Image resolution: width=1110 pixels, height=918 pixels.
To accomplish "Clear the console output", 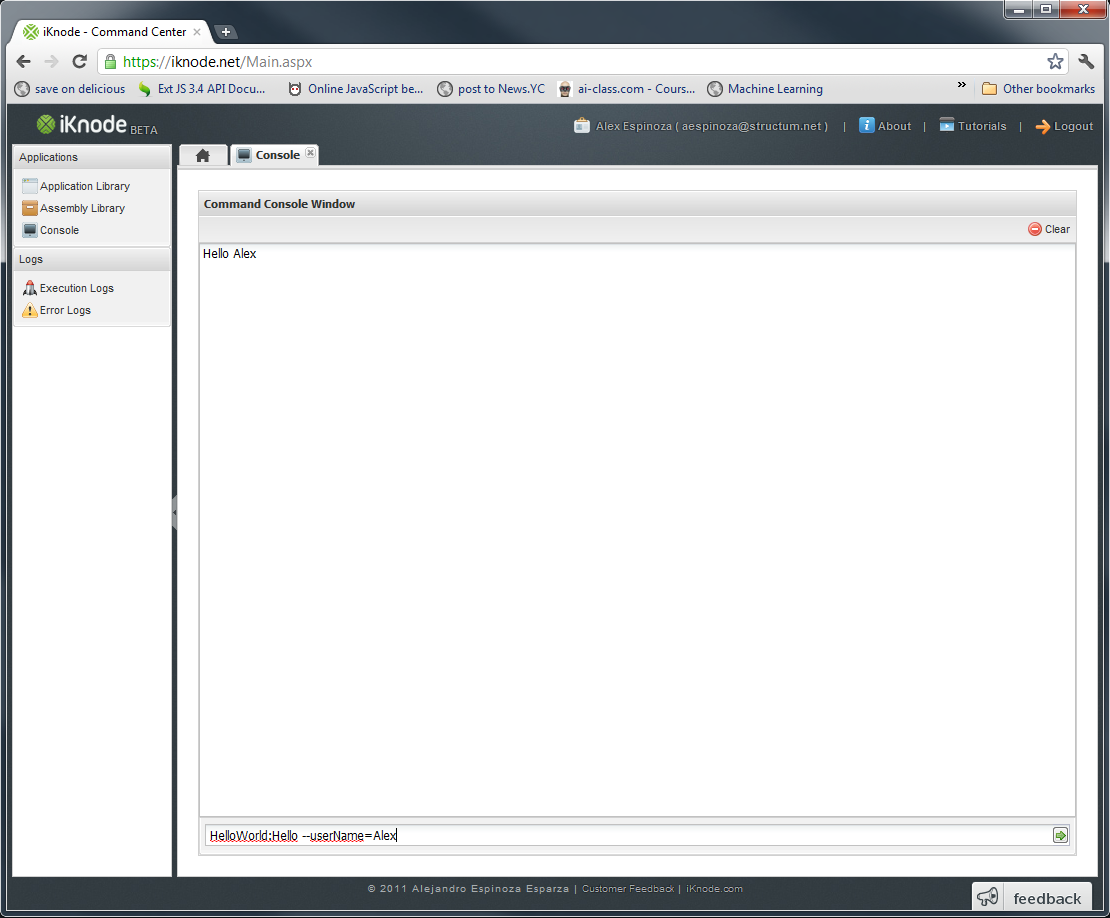I will click(1049, 229).
